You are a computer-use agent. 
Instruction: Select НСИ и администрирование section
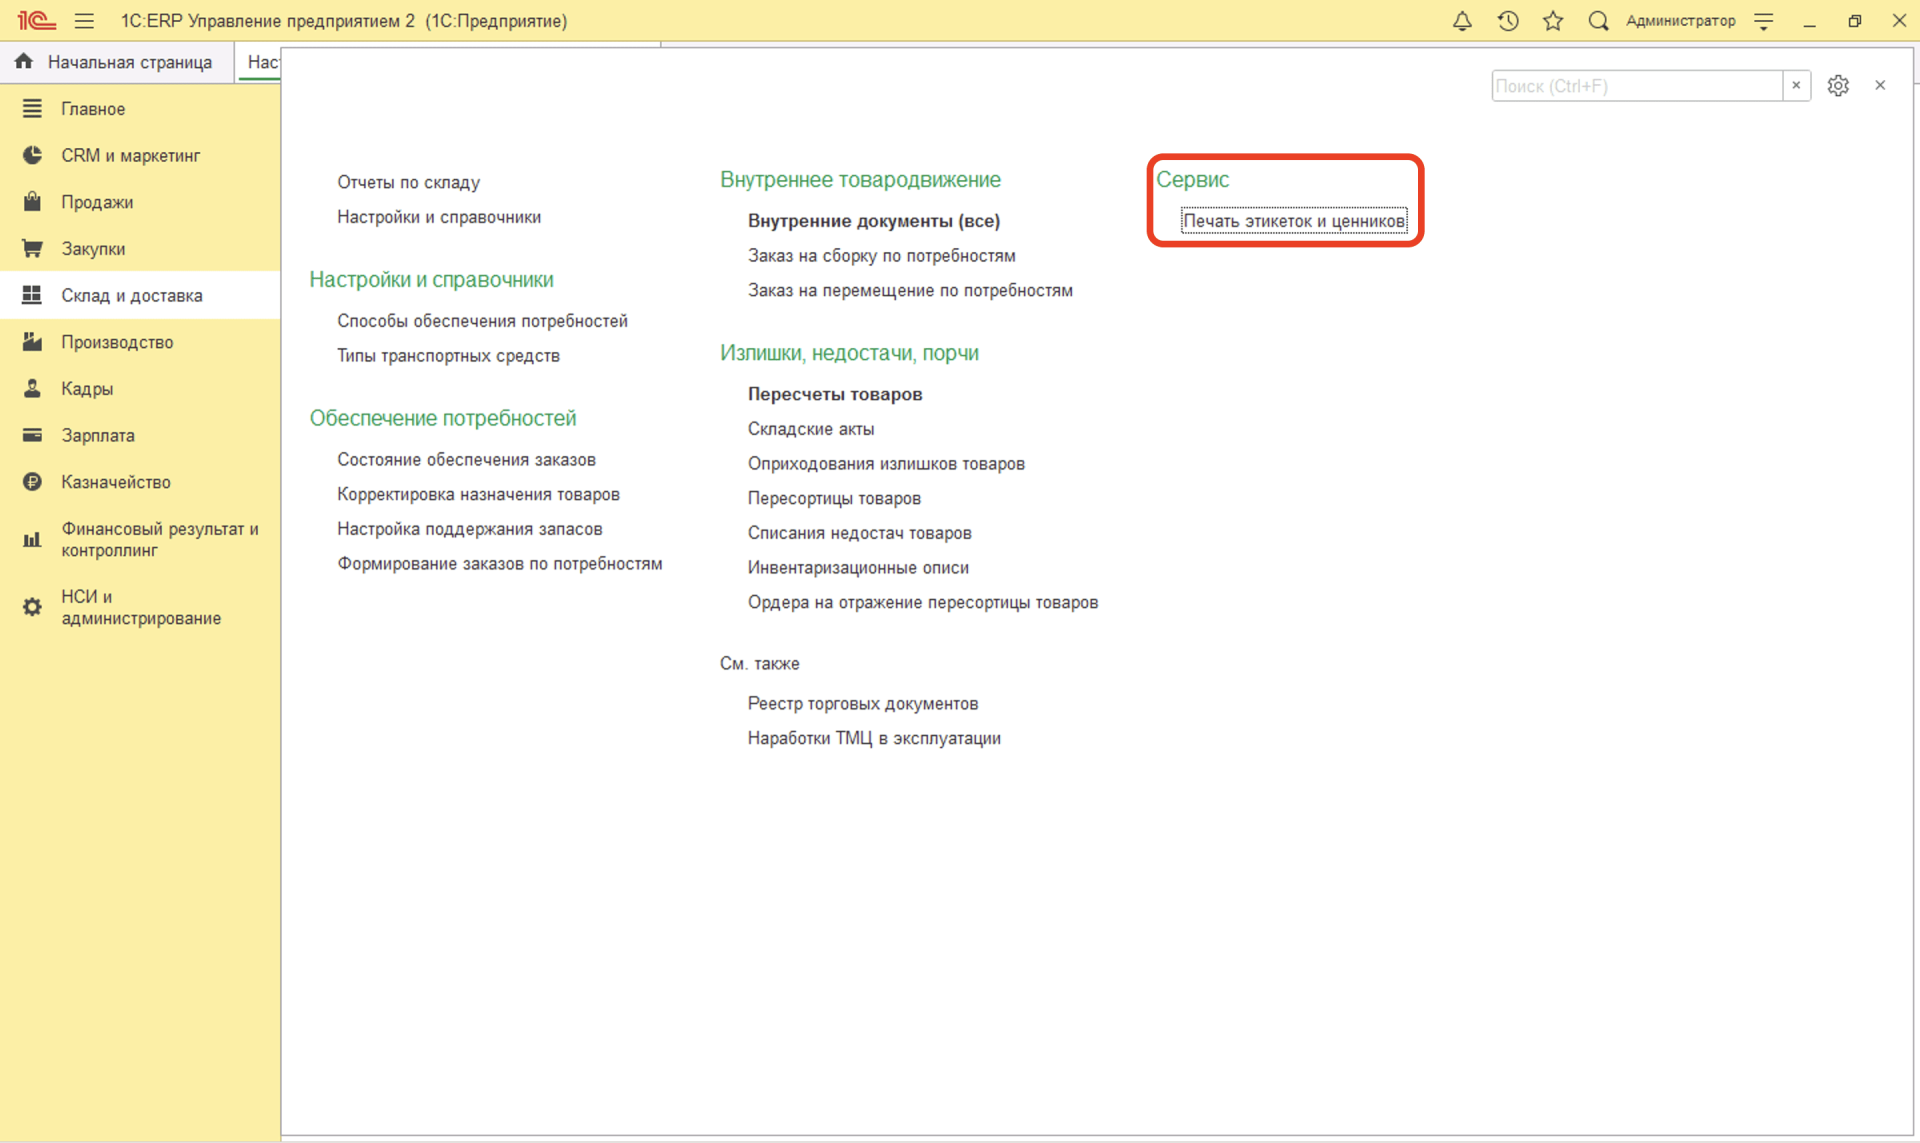[140, 607]
